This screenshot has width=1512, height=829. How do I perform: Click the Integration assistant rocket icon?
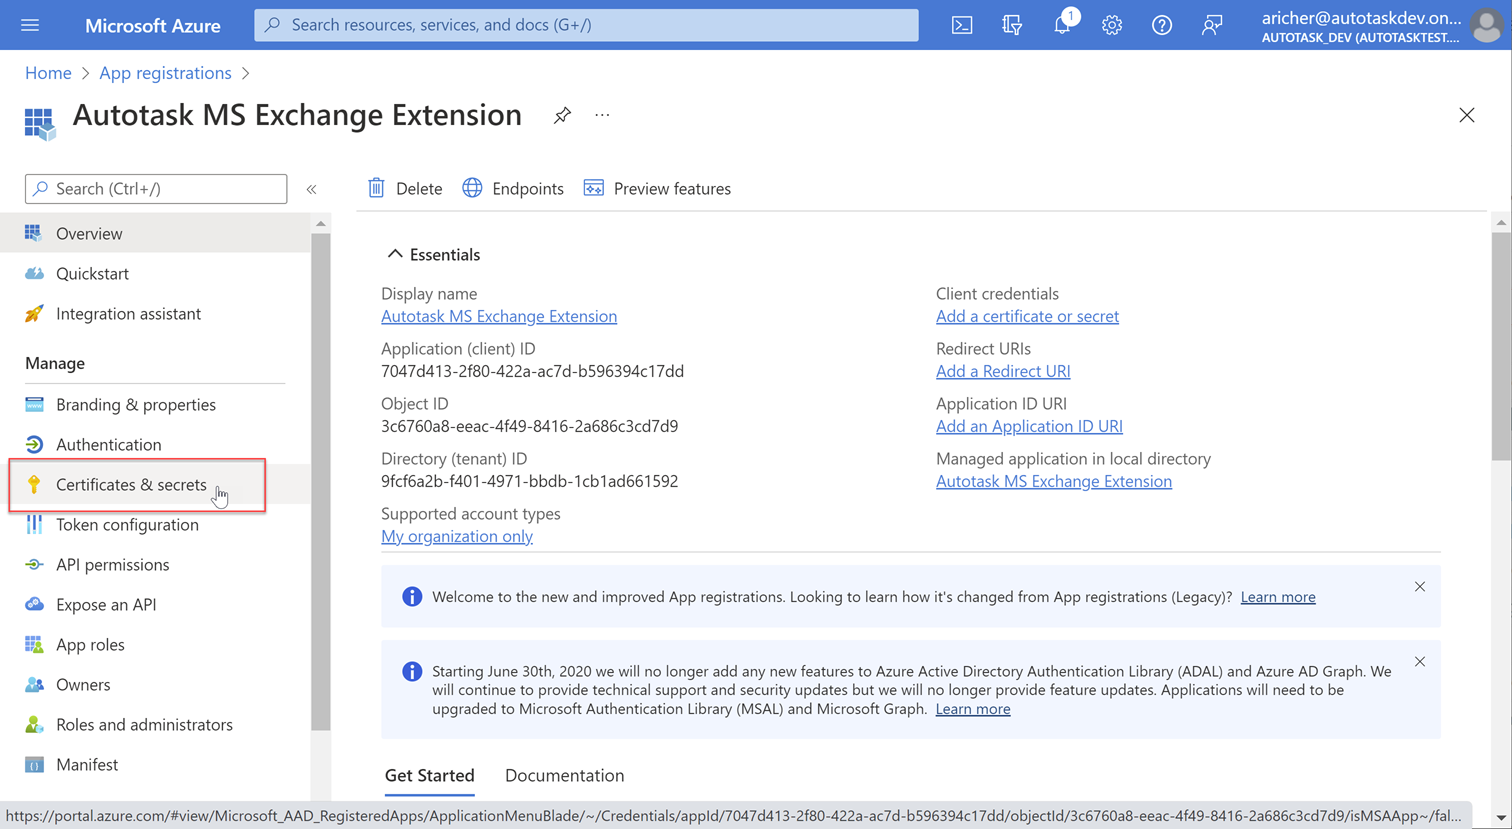pyautogui.click(x=34, y=313)
